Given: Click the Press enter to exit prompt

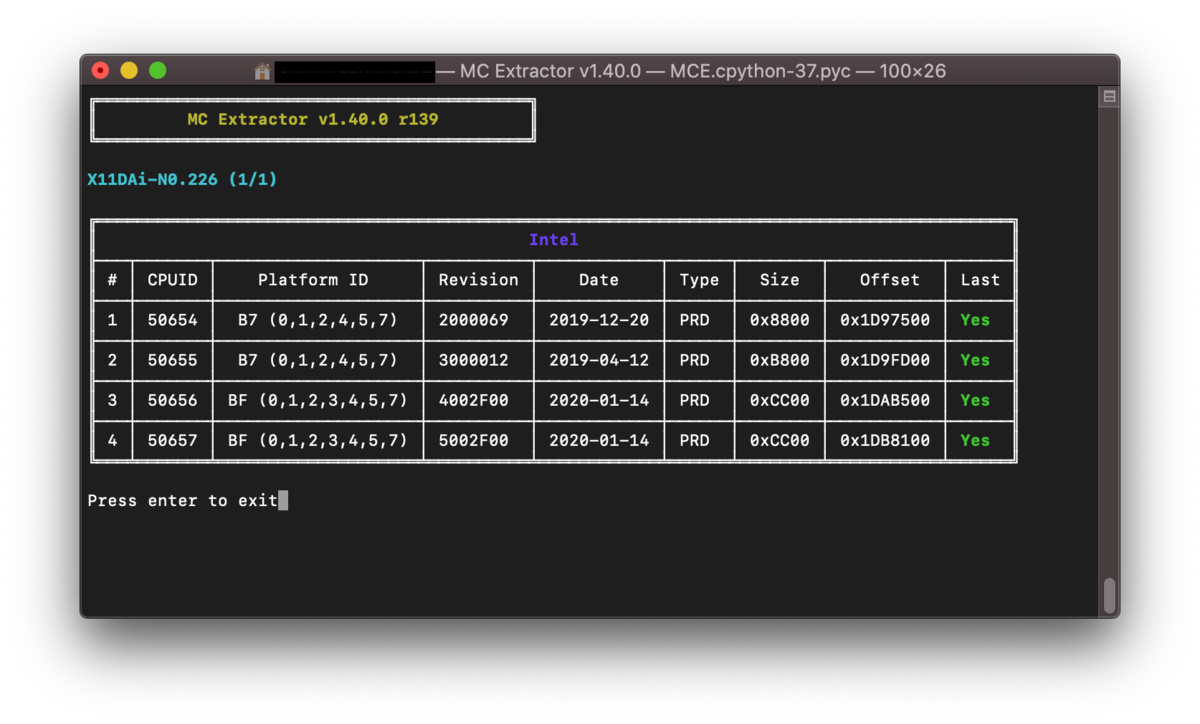Looking at the screenshot, I should [182, 500].
